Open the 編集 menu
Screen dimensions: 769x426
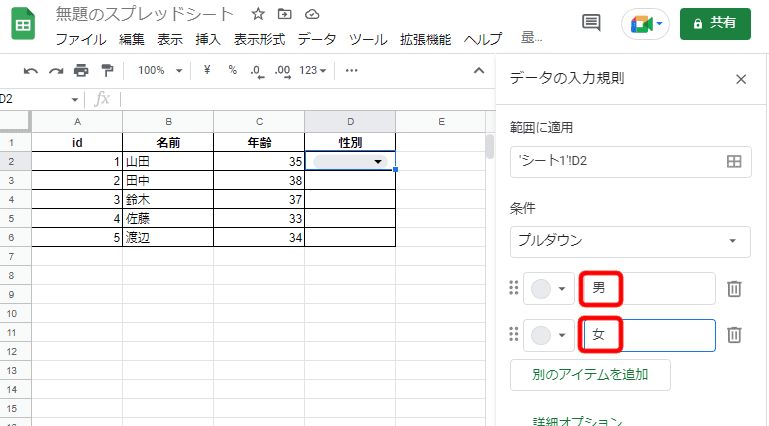[131, 39]
